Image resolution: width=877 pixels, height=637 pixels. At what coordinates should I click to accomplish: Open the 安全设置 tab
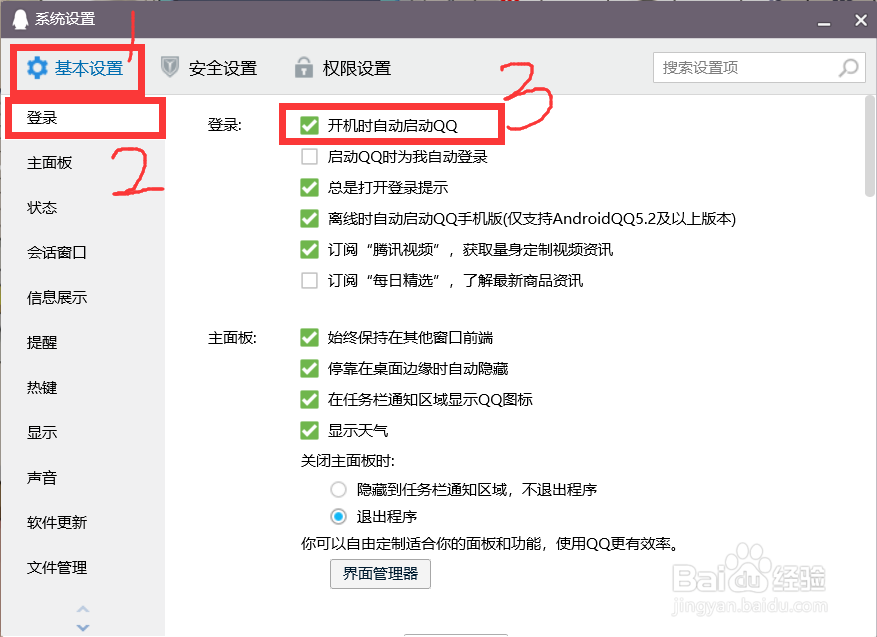(x=209, y=68)
